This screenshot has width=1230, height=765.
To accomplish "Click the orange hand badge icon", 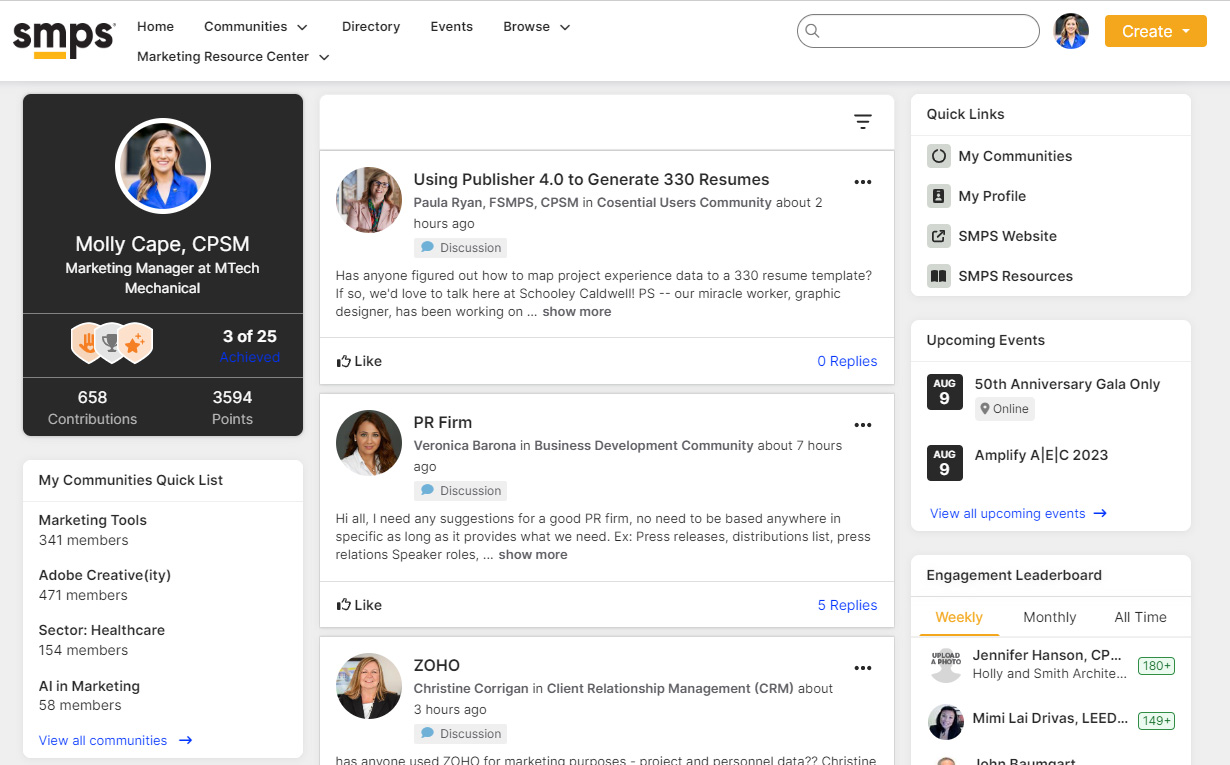I will coord(88,343).
